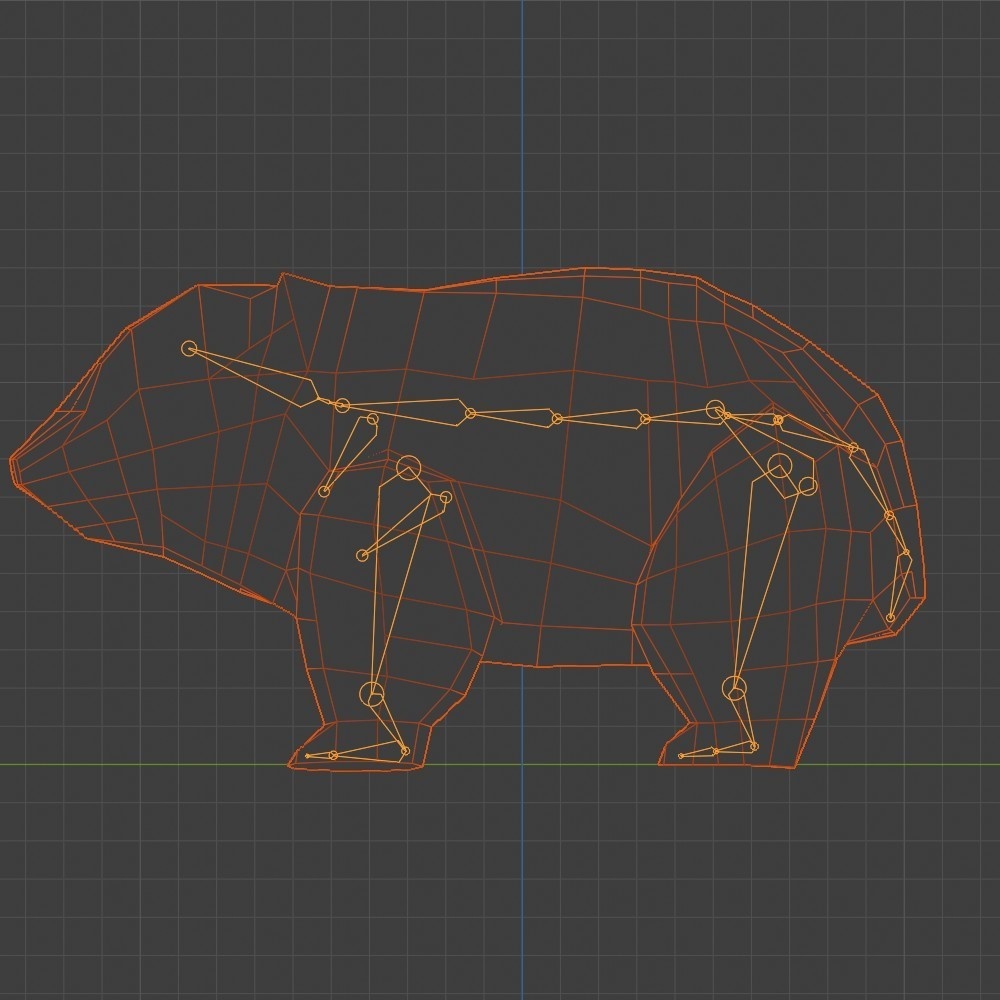Click the rear foot heel joint circle

click(x=754, y=746)
